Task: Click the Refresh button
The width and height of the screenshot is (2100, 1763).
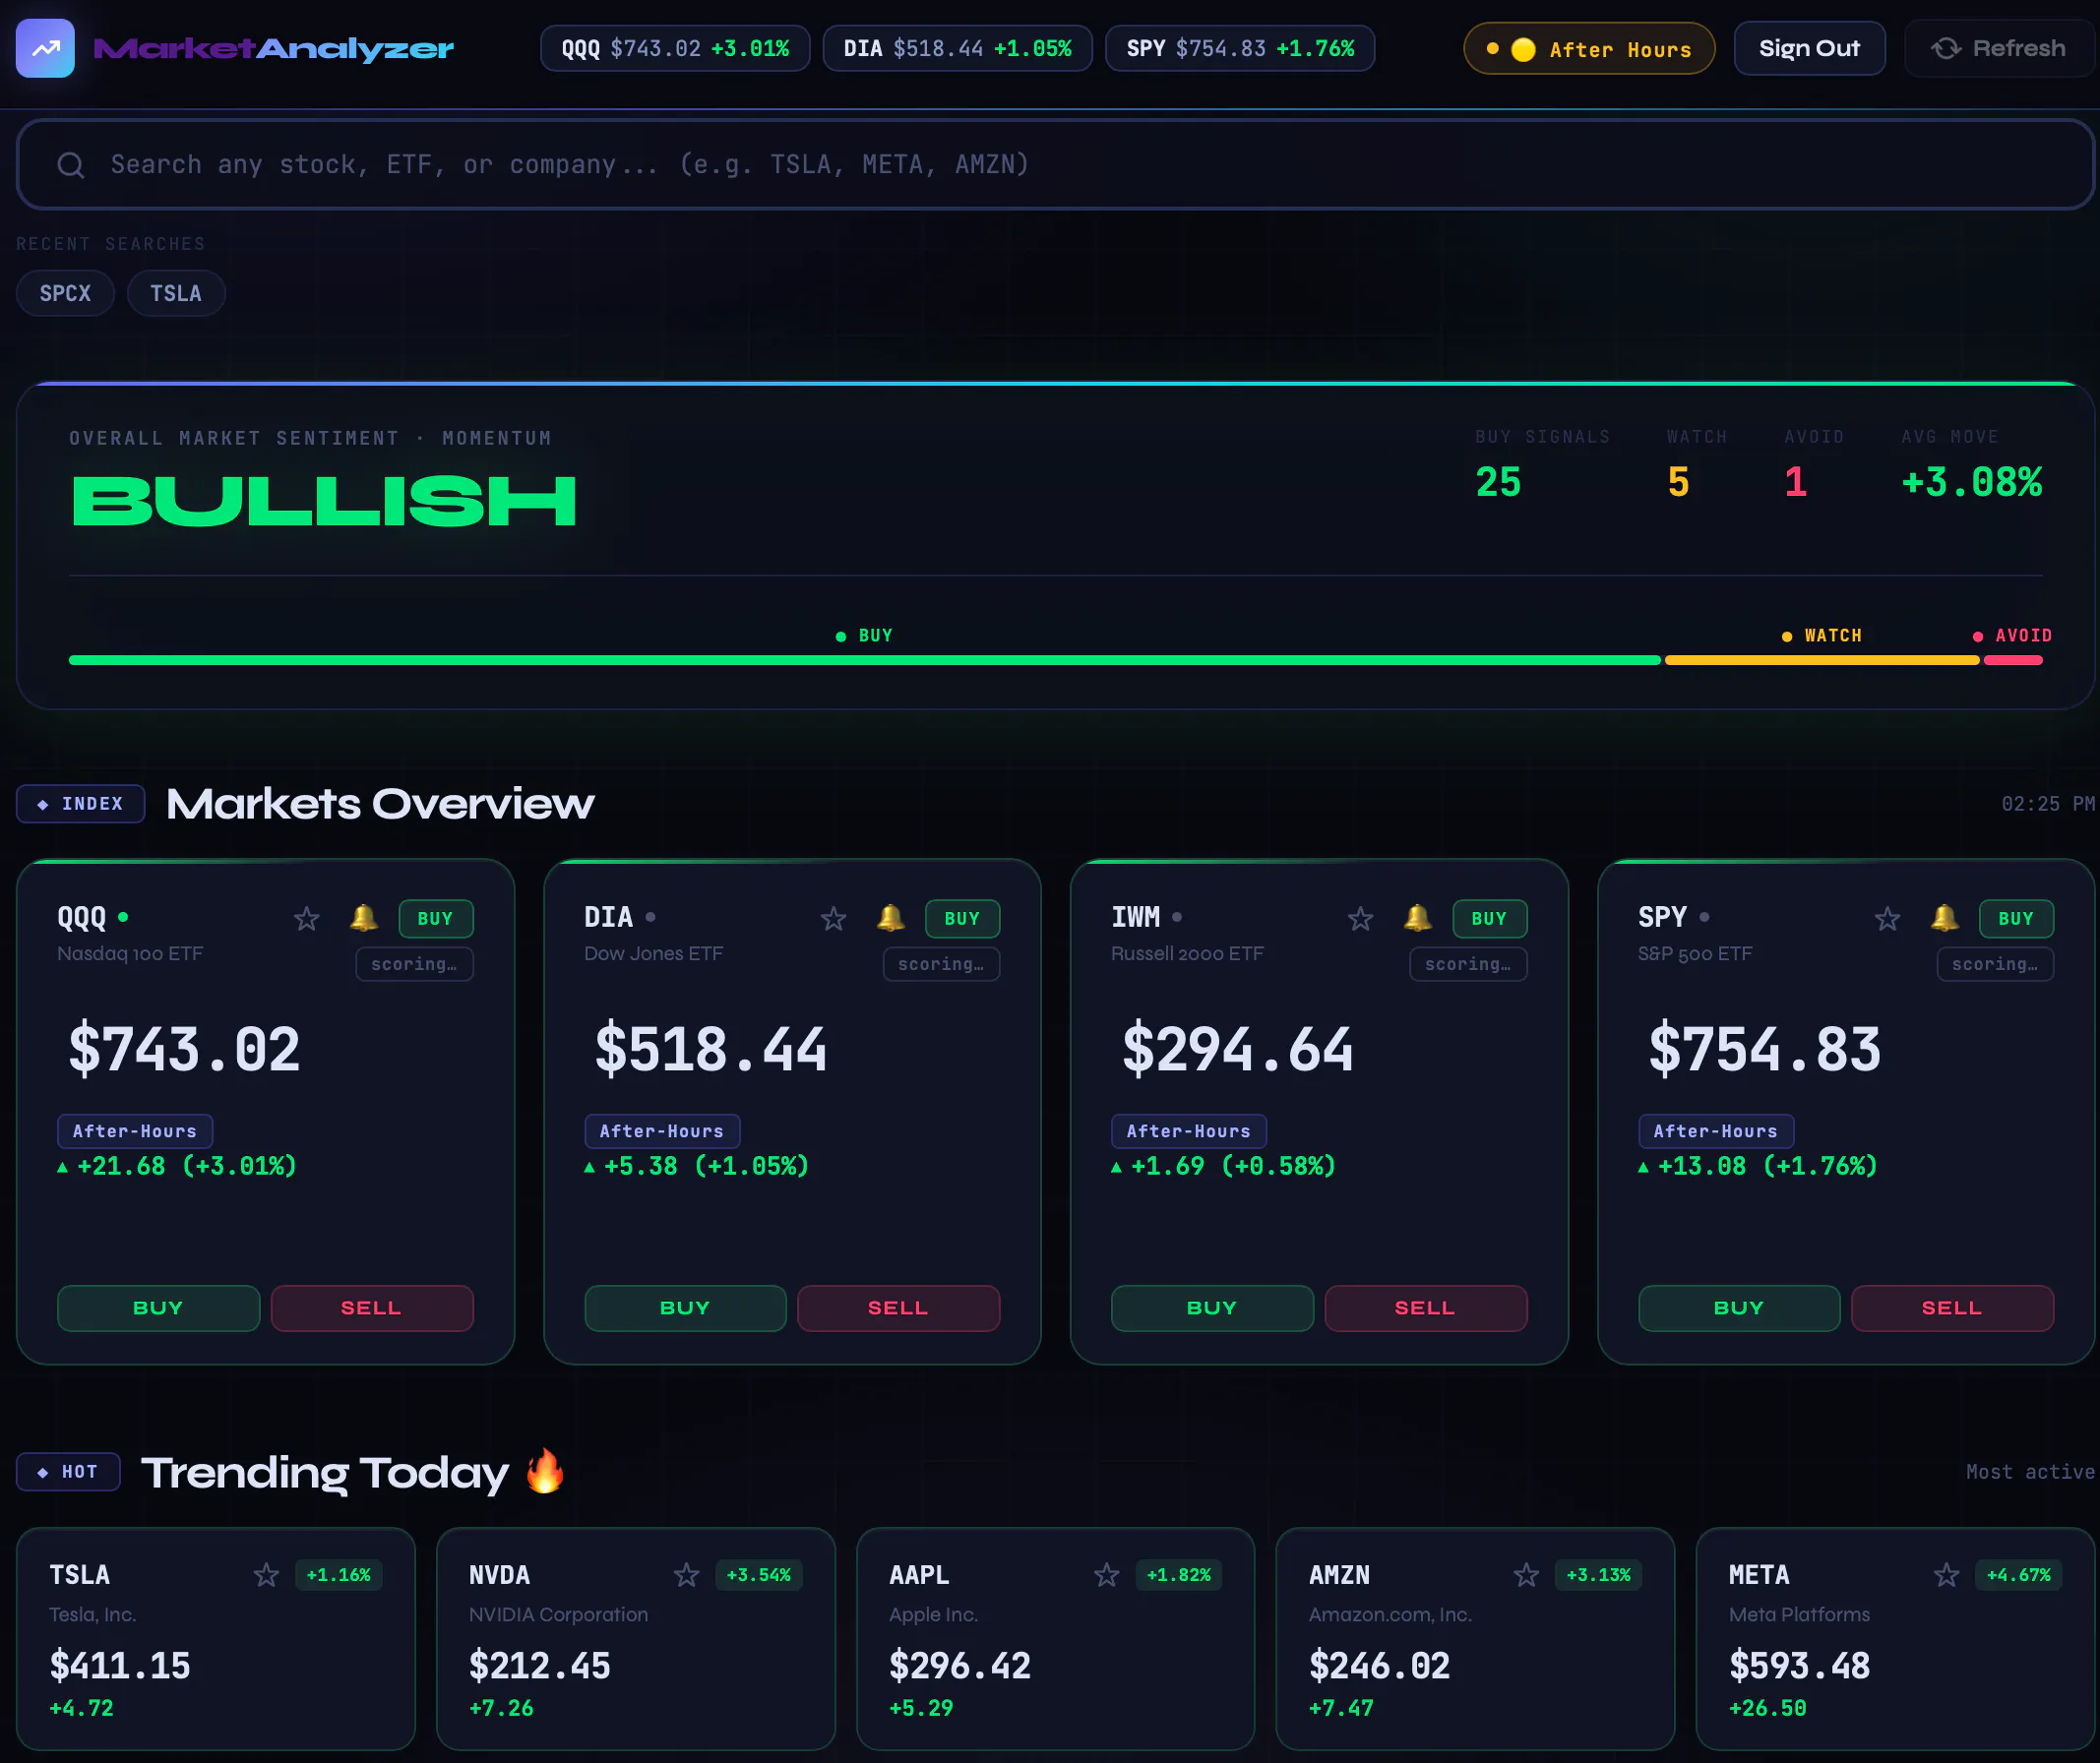Action: [x=1999, y=48]
